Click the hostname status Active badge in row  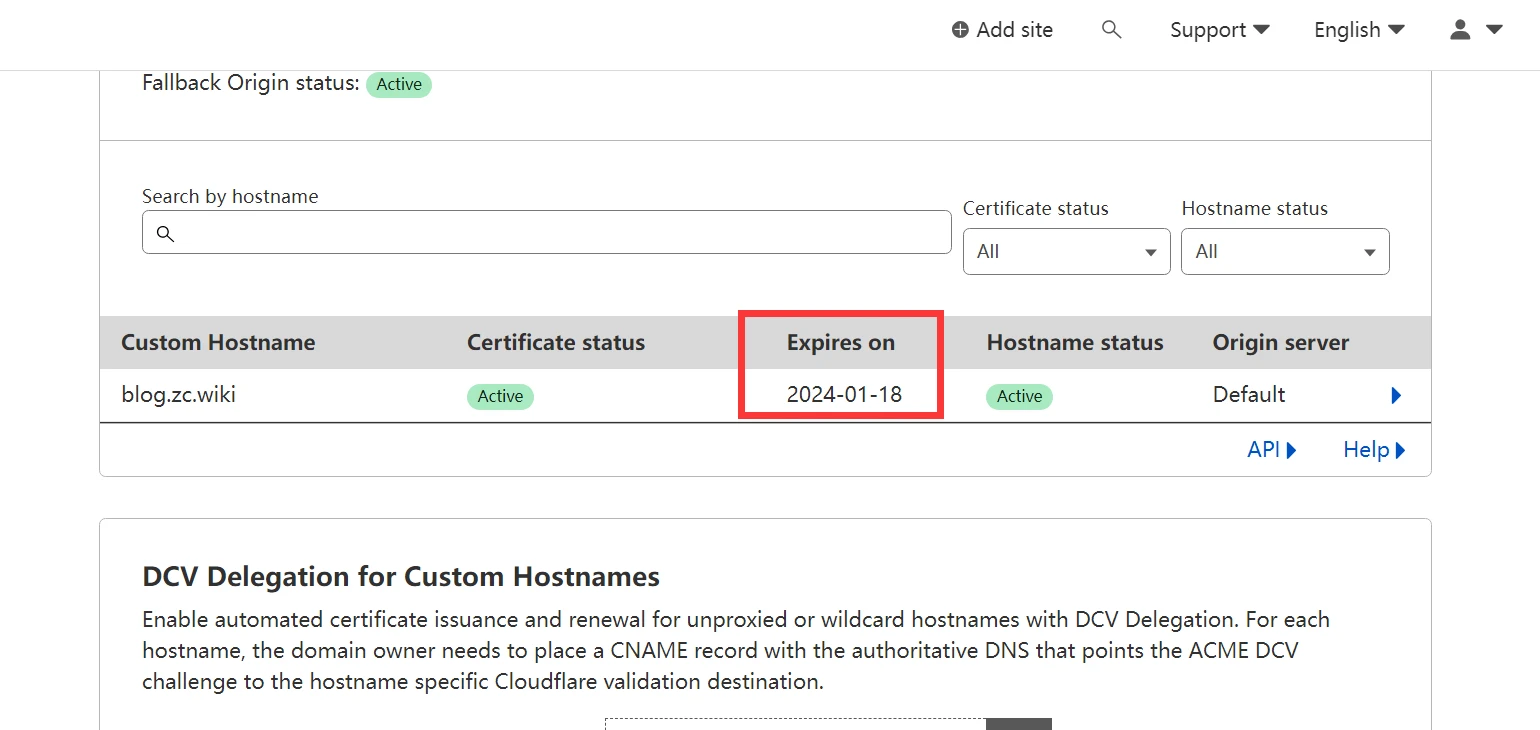click(1019, 396)
